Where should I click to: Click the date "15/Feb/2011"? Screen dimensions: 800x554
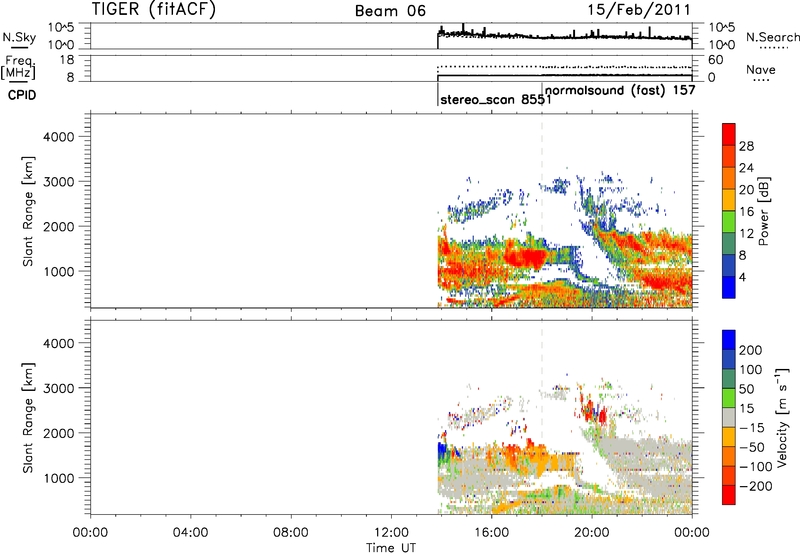click(639, 10)
